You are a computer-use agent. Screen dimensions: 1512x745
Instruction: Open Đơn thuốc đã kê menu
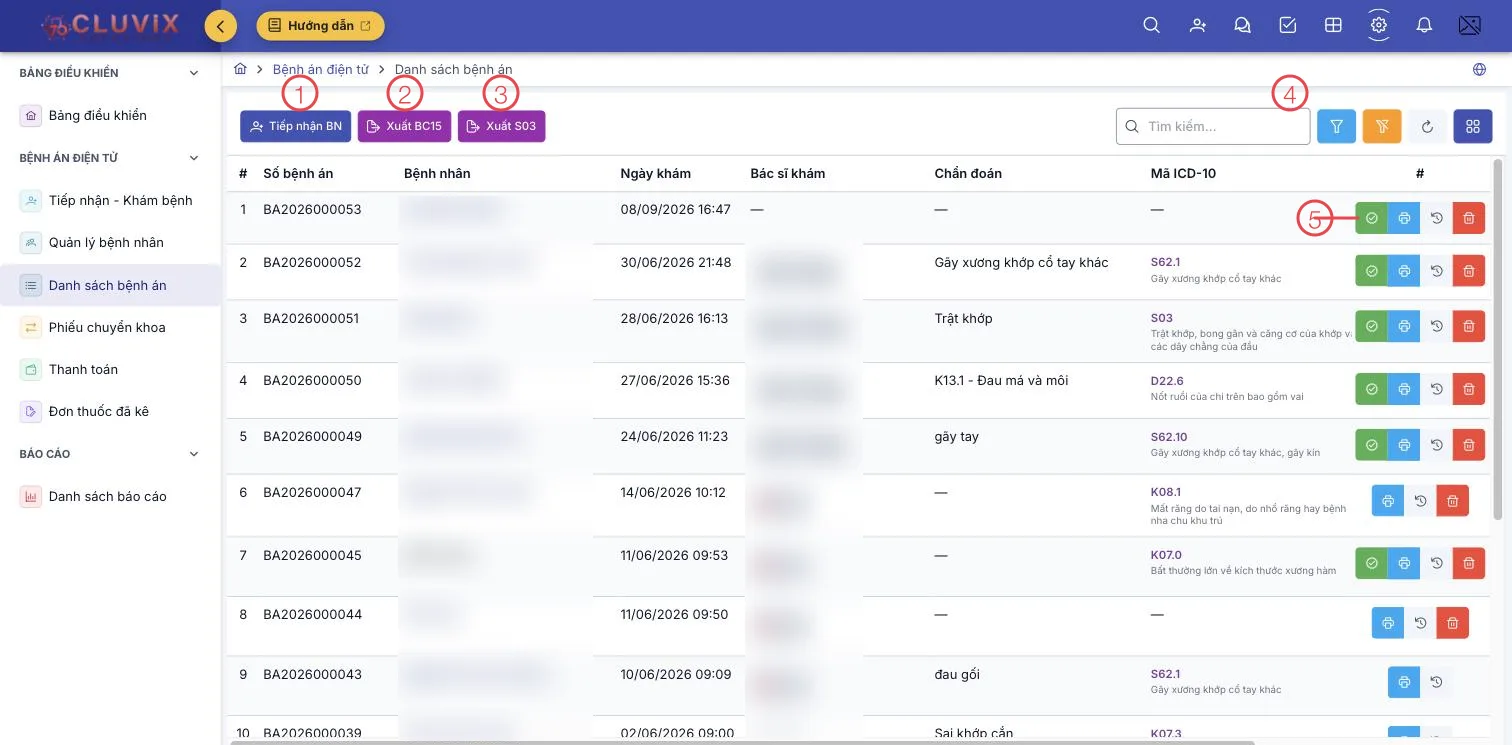click(x=110, y=412)
